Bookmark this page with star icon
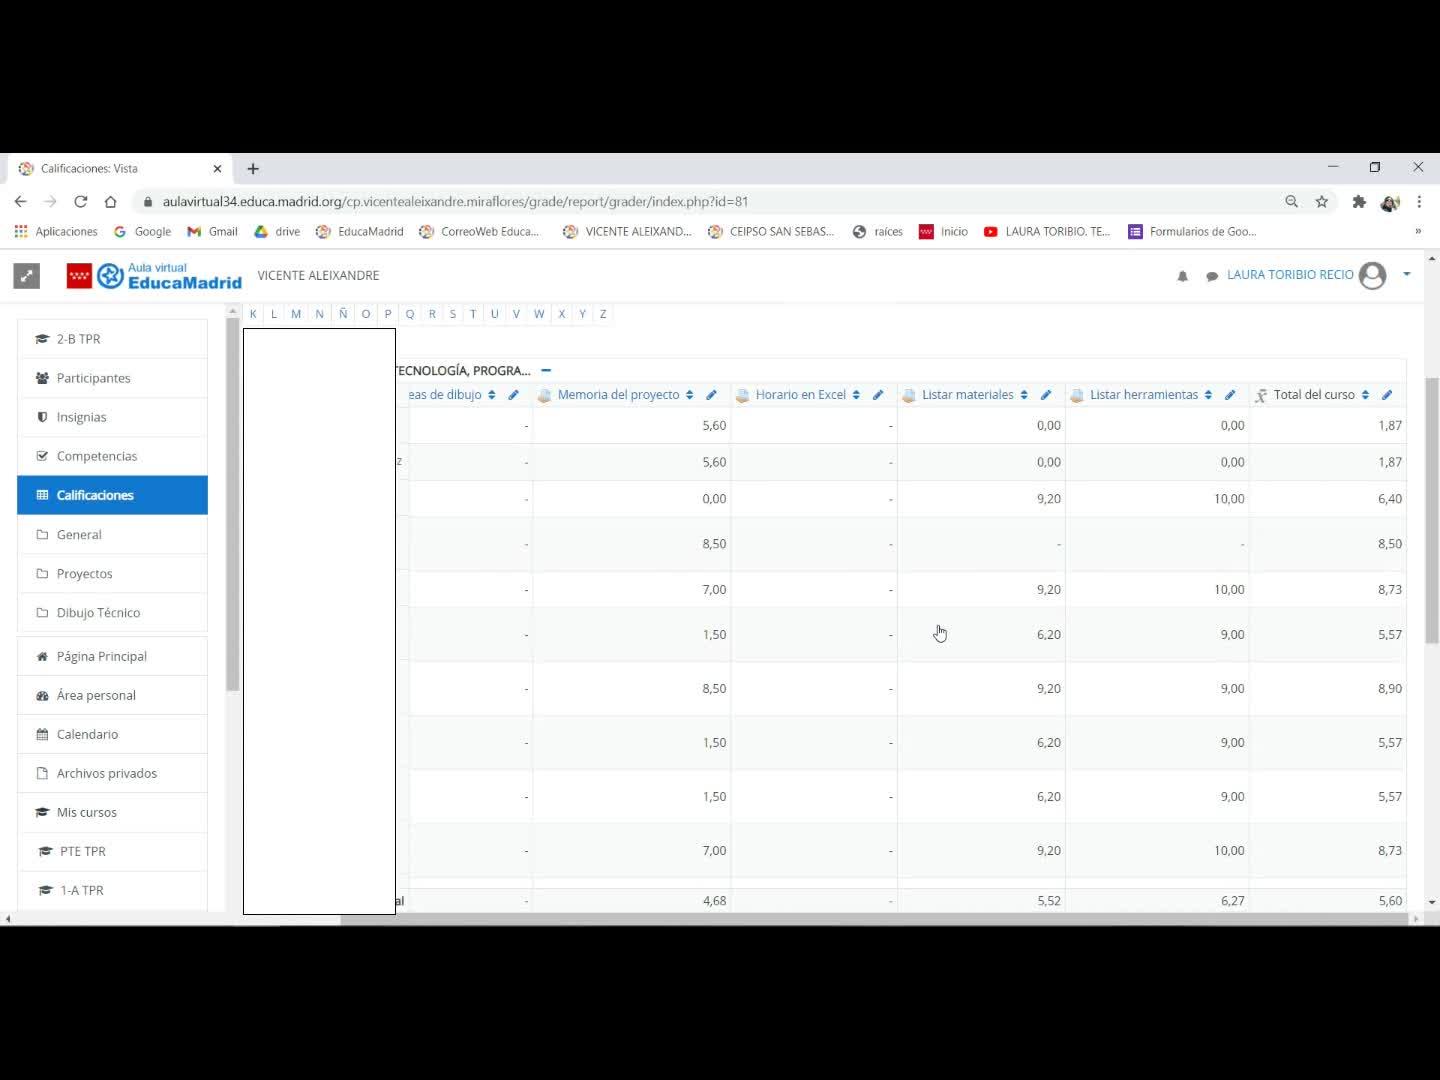This screenshot has height=1080, width=1440. coord(1322,201)
